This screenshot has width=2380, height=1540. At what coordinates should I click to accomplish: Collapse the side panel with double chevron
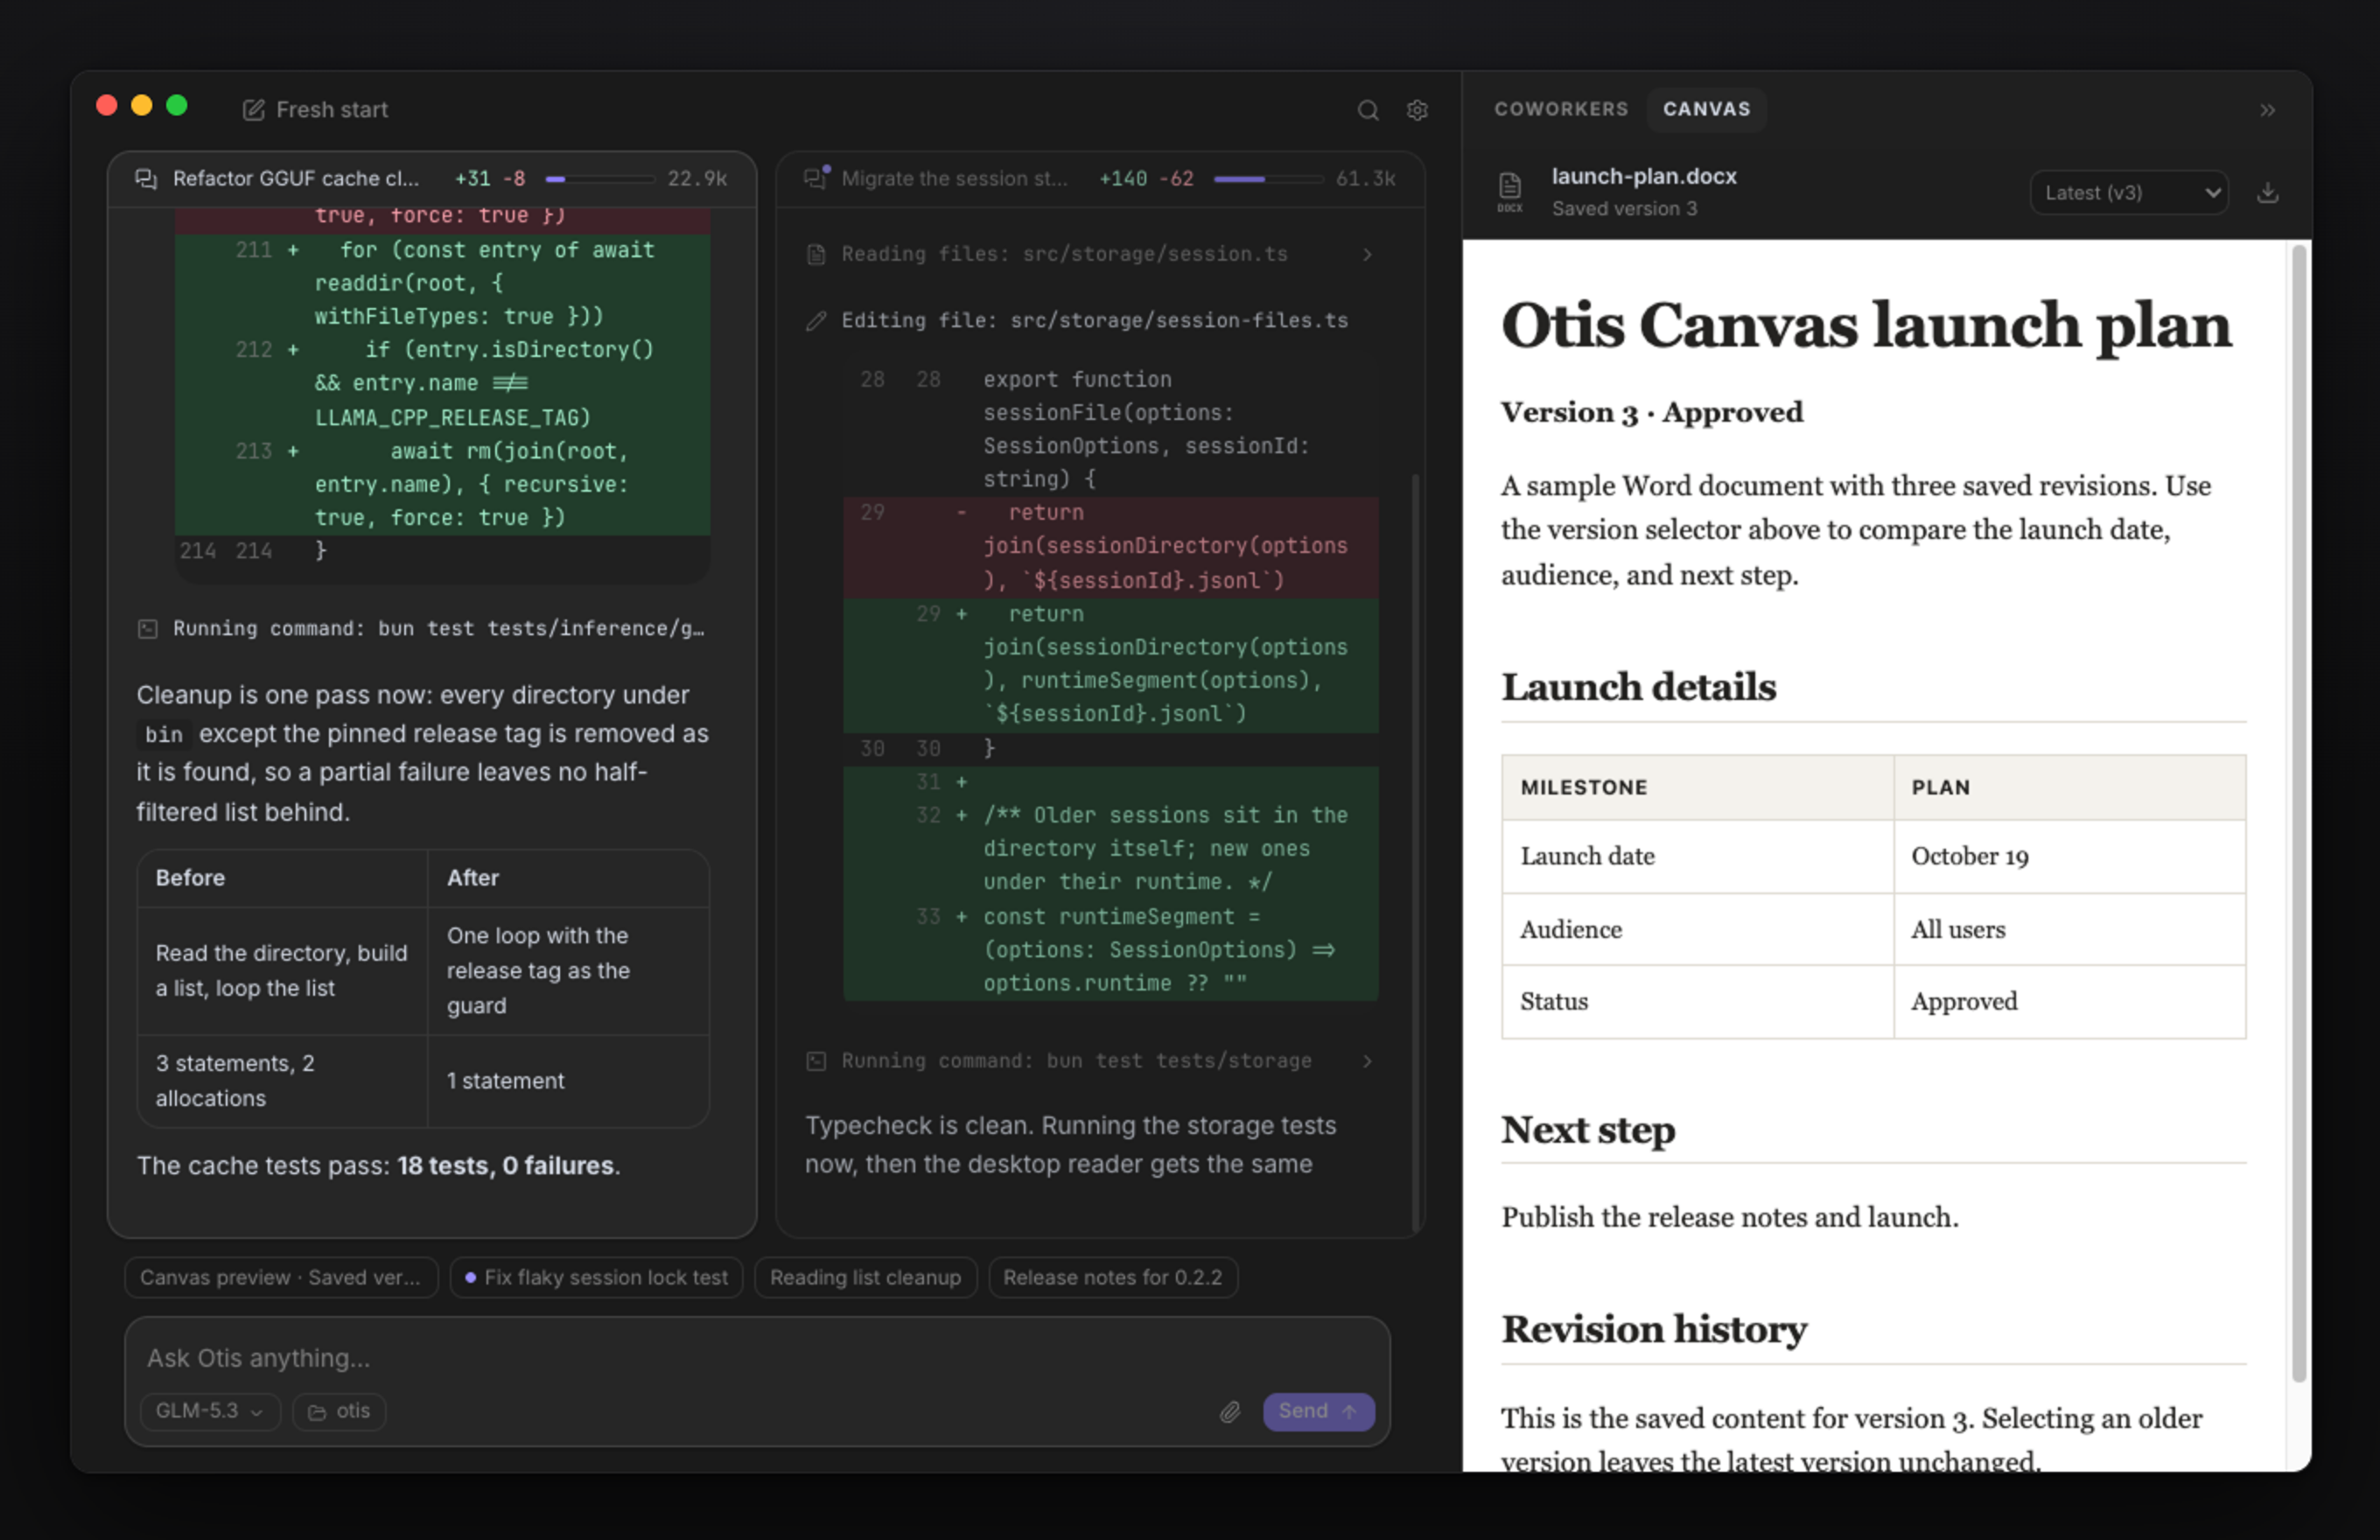[2267, 110]
